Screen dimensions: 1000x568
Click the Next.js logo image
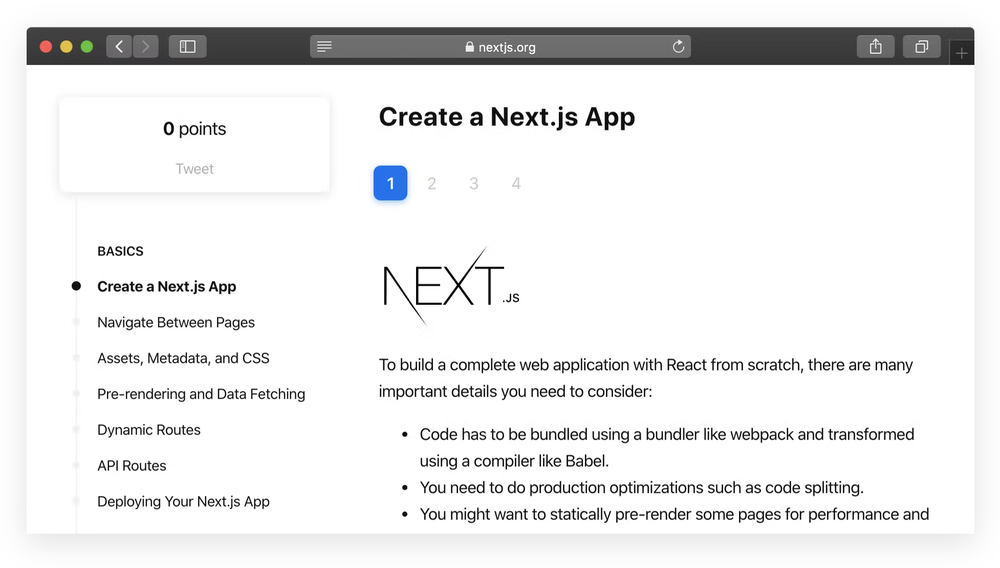point(450,286)
